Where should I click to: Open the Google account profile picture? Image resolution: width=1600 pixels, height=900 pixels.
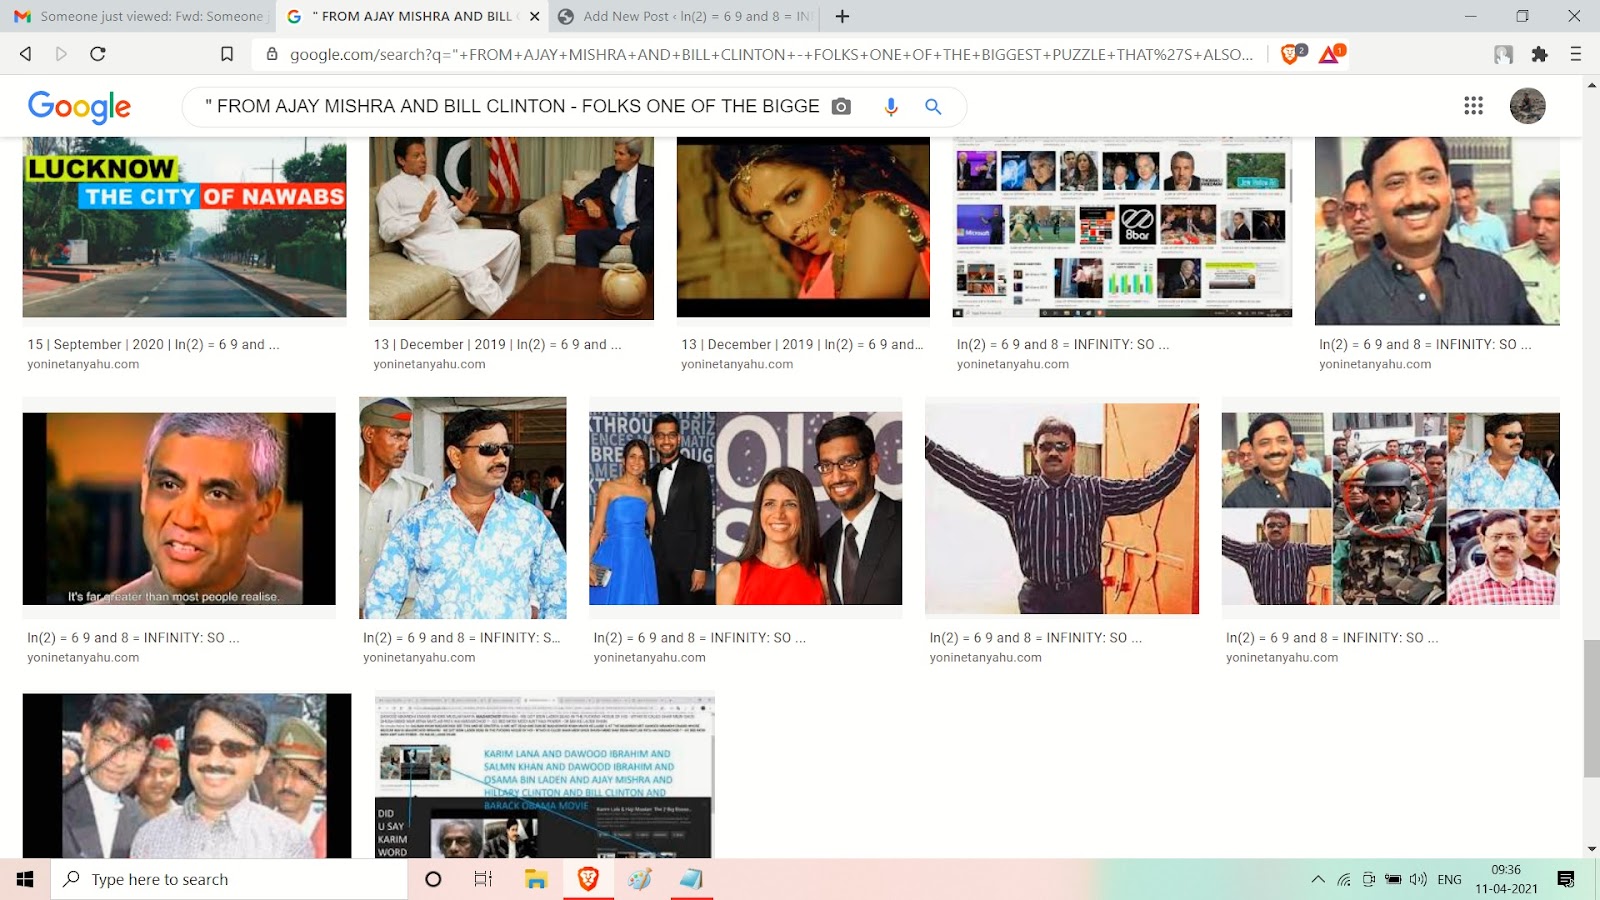pos(1527,106)
